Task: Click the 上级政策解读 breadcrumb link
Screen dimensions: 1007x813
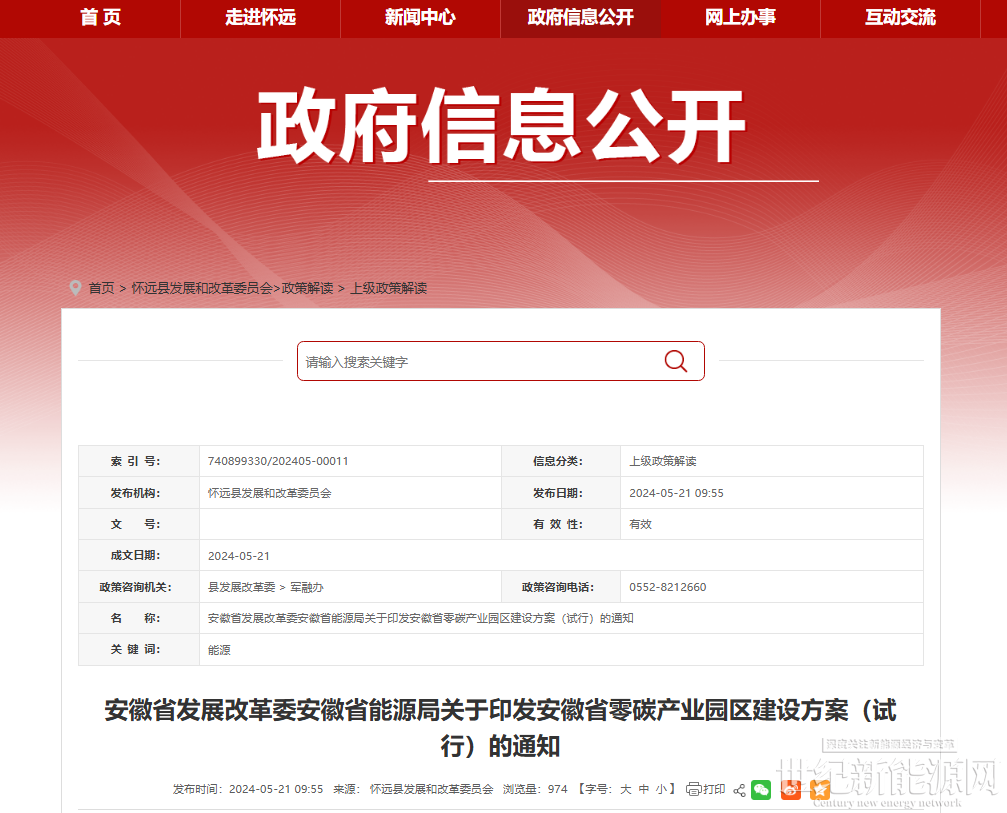Action: pos(388,288)
